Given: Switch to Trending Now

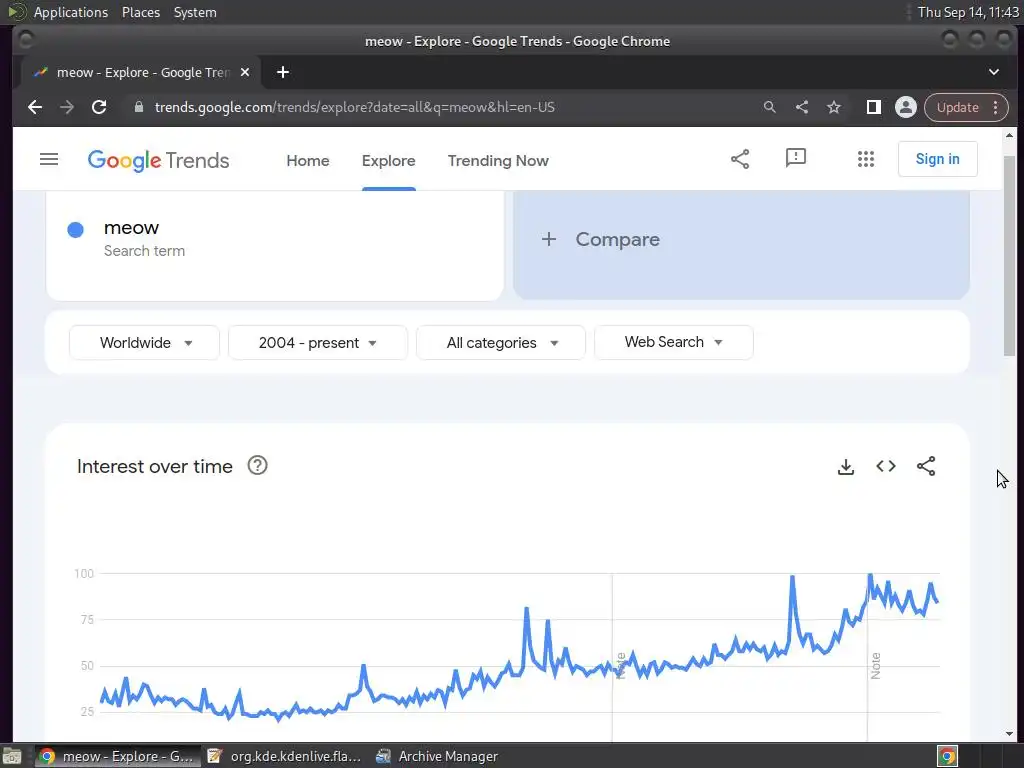Looking at the screenshot, I should click(498, 161).
